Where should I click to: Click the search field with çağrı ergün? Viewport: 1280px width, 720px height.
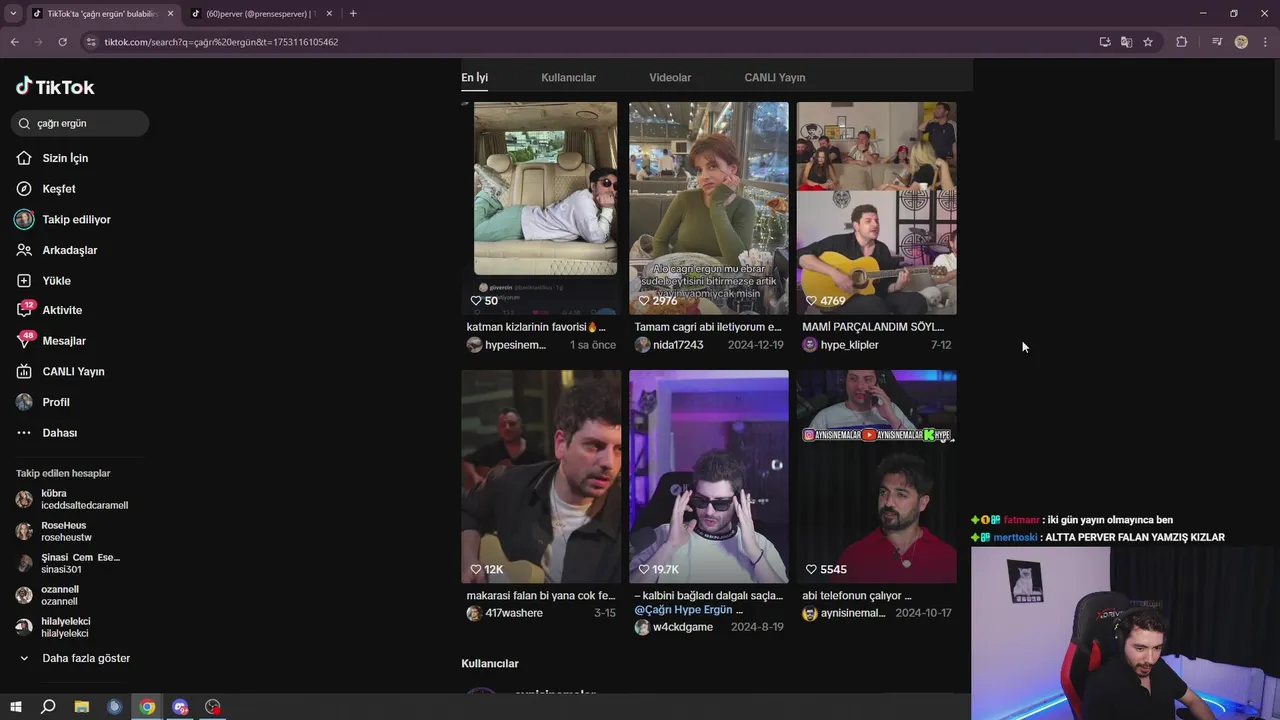point(80,123)
